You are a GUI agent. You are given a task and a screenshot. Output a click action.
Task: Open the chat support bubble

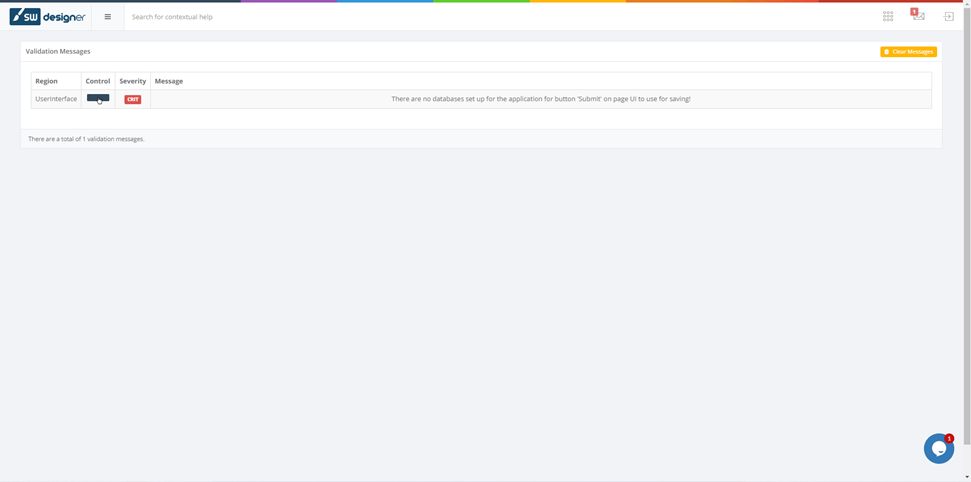[x=938, y=449]
